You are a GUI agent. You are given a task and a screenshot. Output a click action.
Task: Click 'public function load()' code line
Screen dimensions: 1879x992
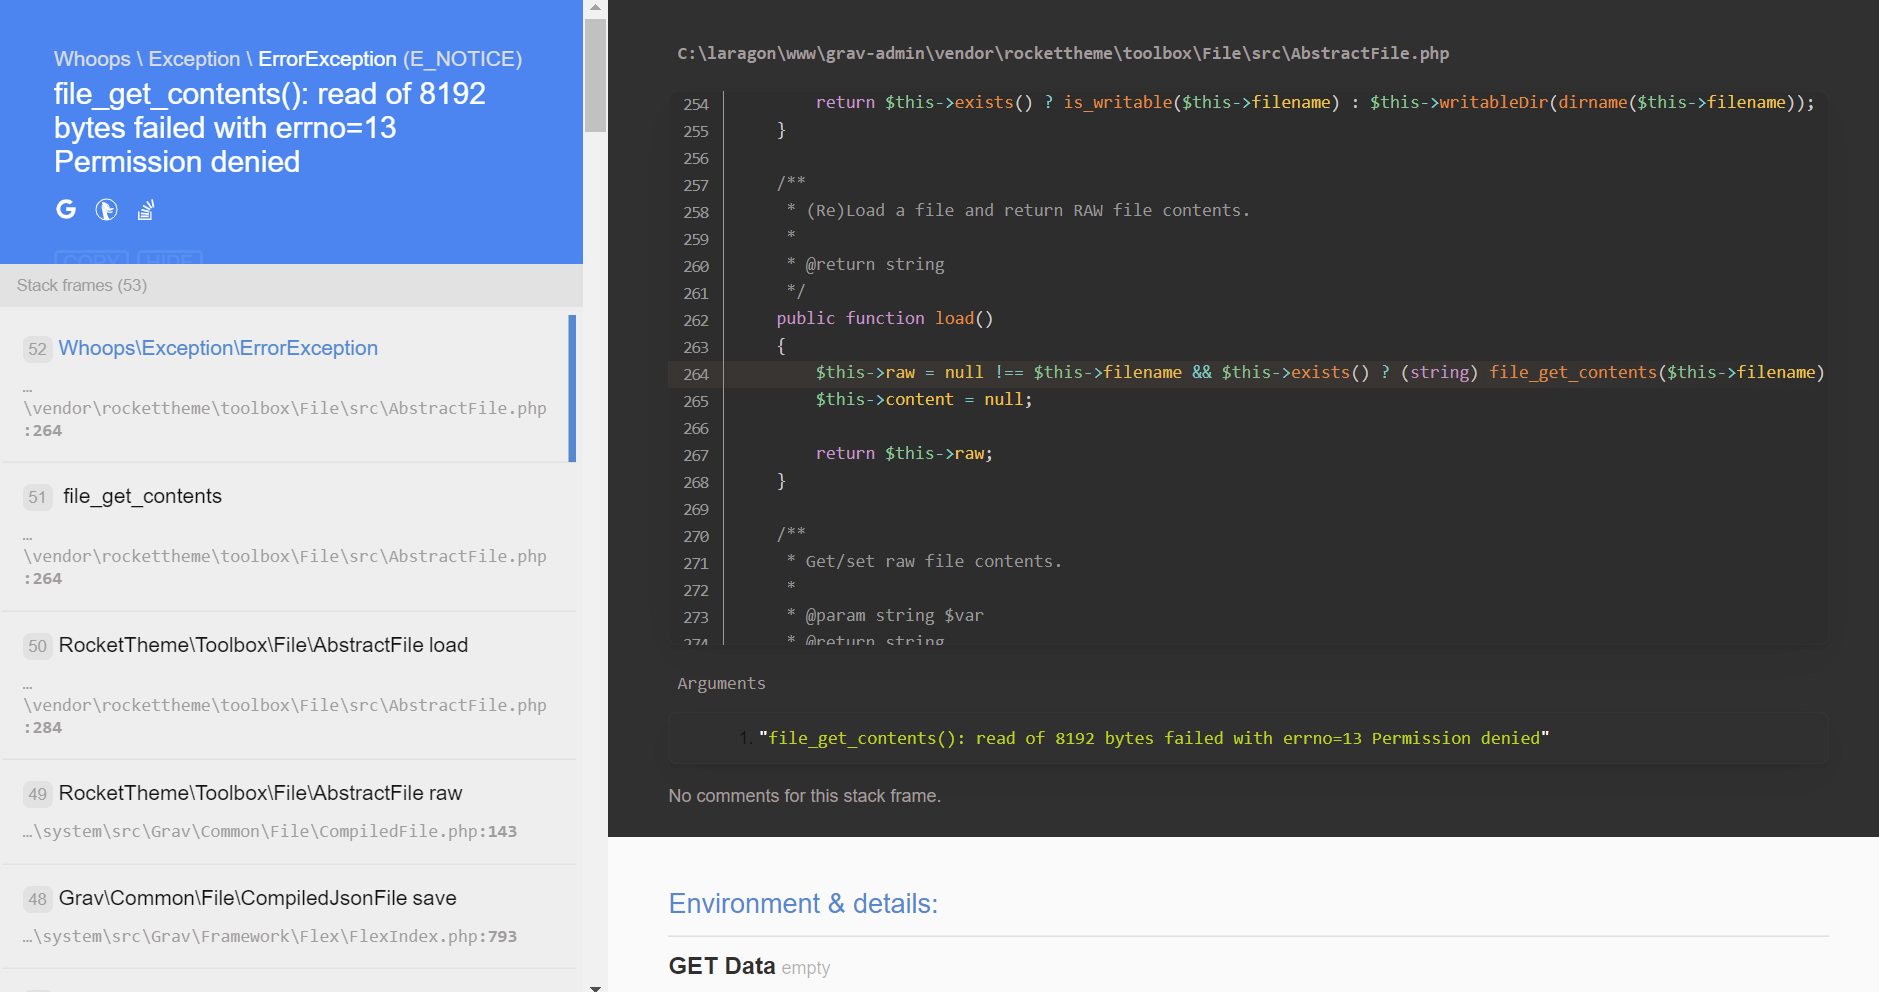884,318
